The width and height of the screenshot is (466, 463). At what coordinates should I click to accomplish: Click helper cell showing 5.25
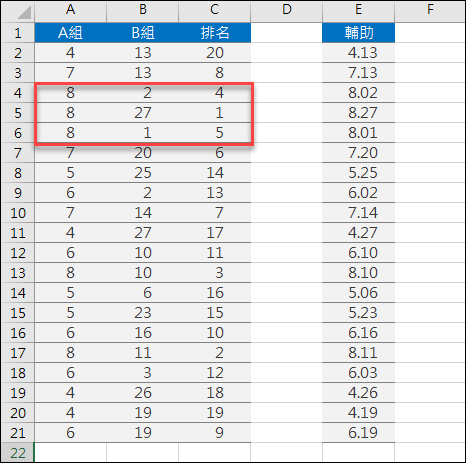coord(359,173)
